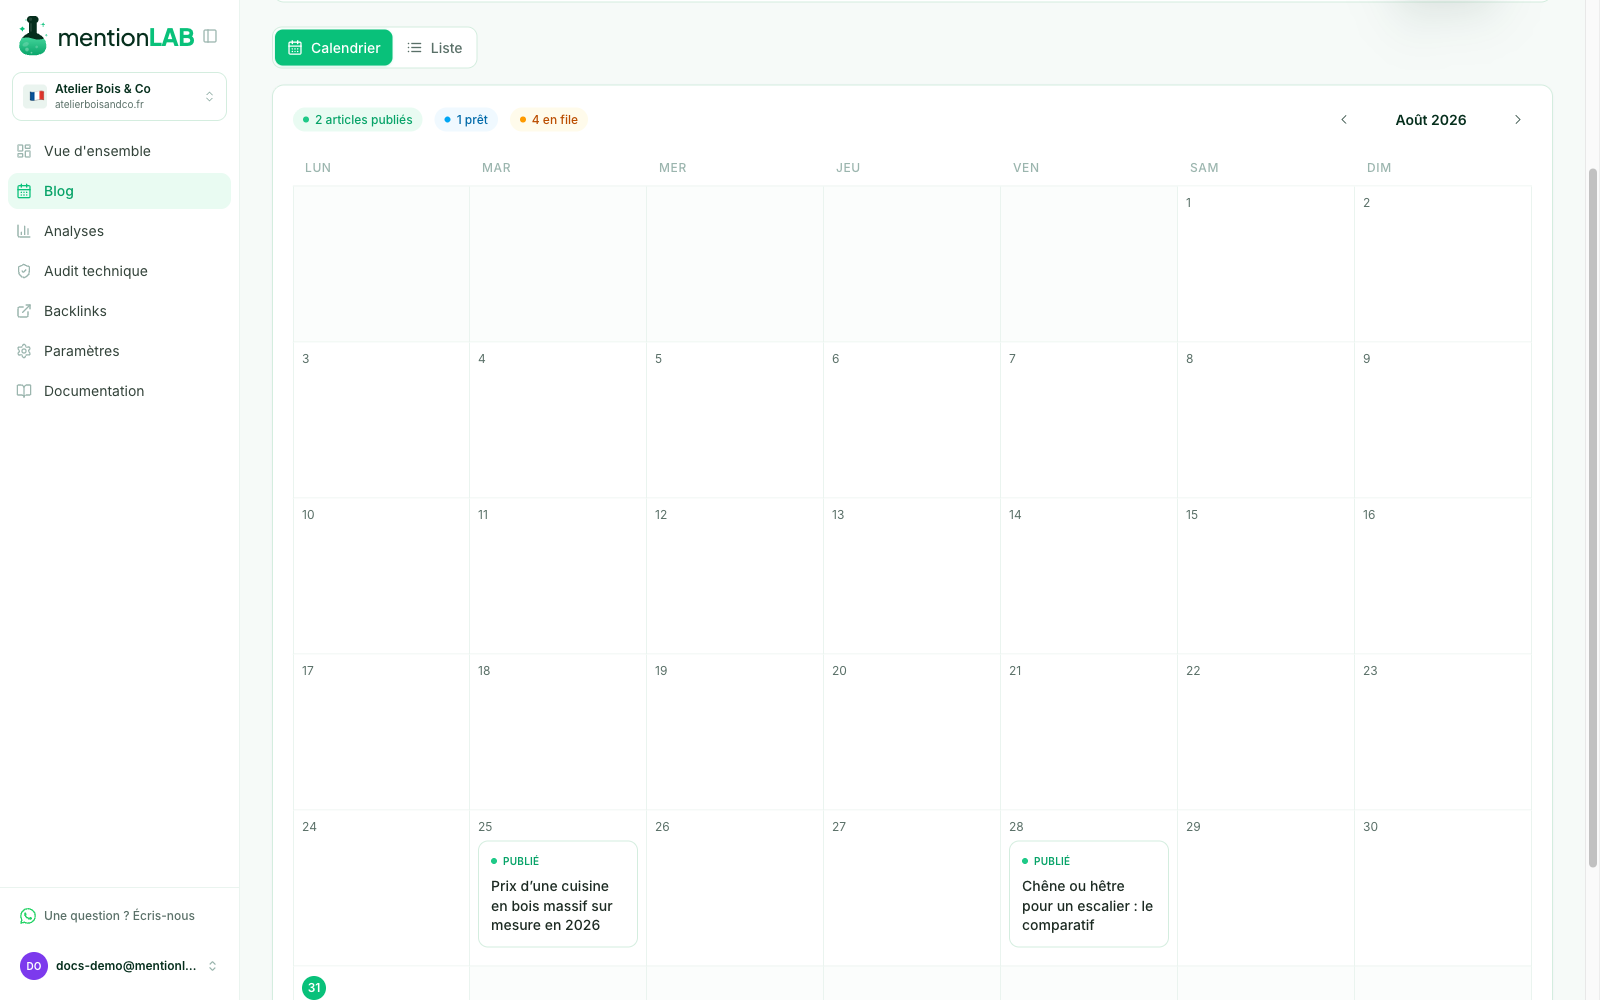This screenshot has height=1000, width=1600.
Task: Open the Atelier Bois & Co site switcher
Action: (119, 96)
